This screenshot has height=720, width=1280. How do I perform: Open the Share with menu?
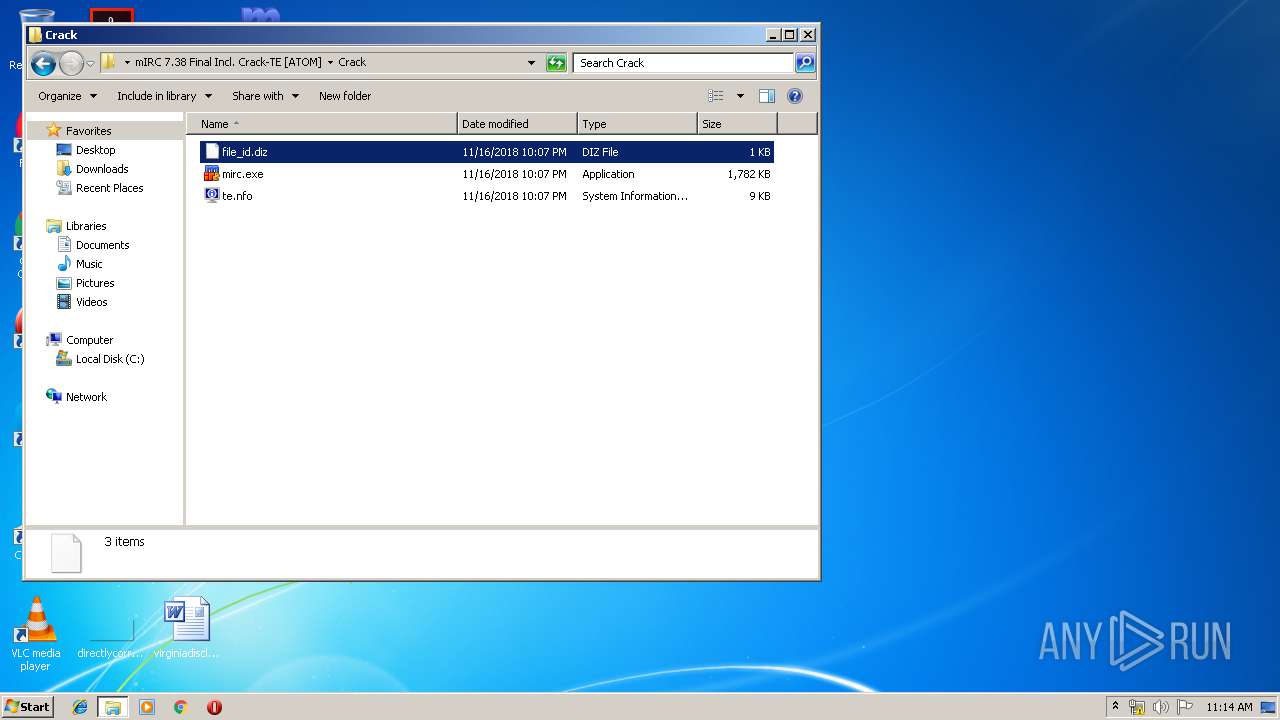coord(265,96)
